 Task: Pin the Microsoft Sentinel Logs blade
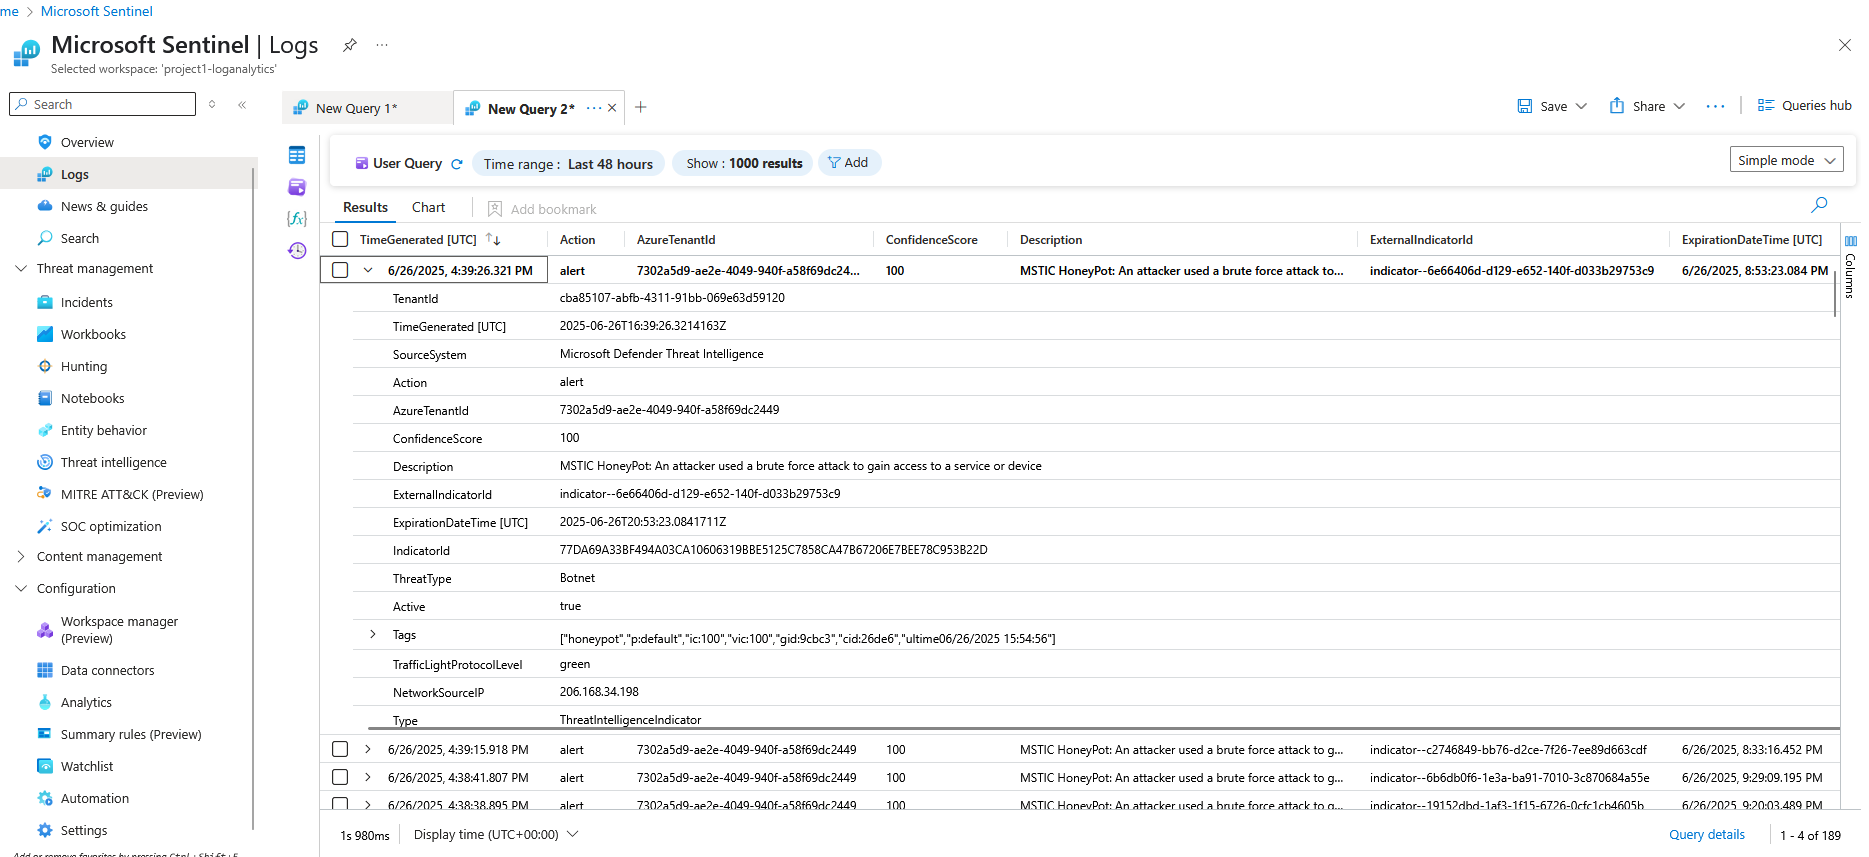point(349,45)
